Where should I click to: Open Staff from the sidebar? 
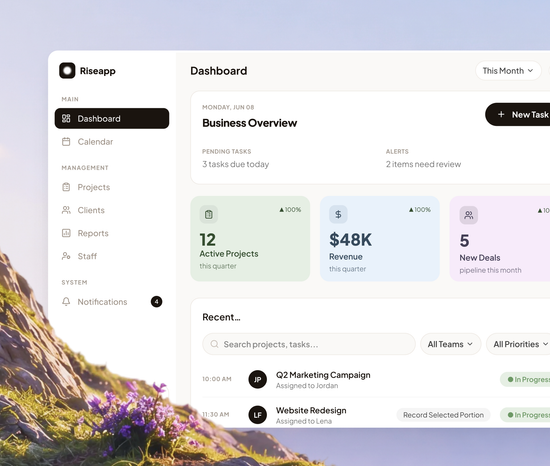[x=112, y=256]
